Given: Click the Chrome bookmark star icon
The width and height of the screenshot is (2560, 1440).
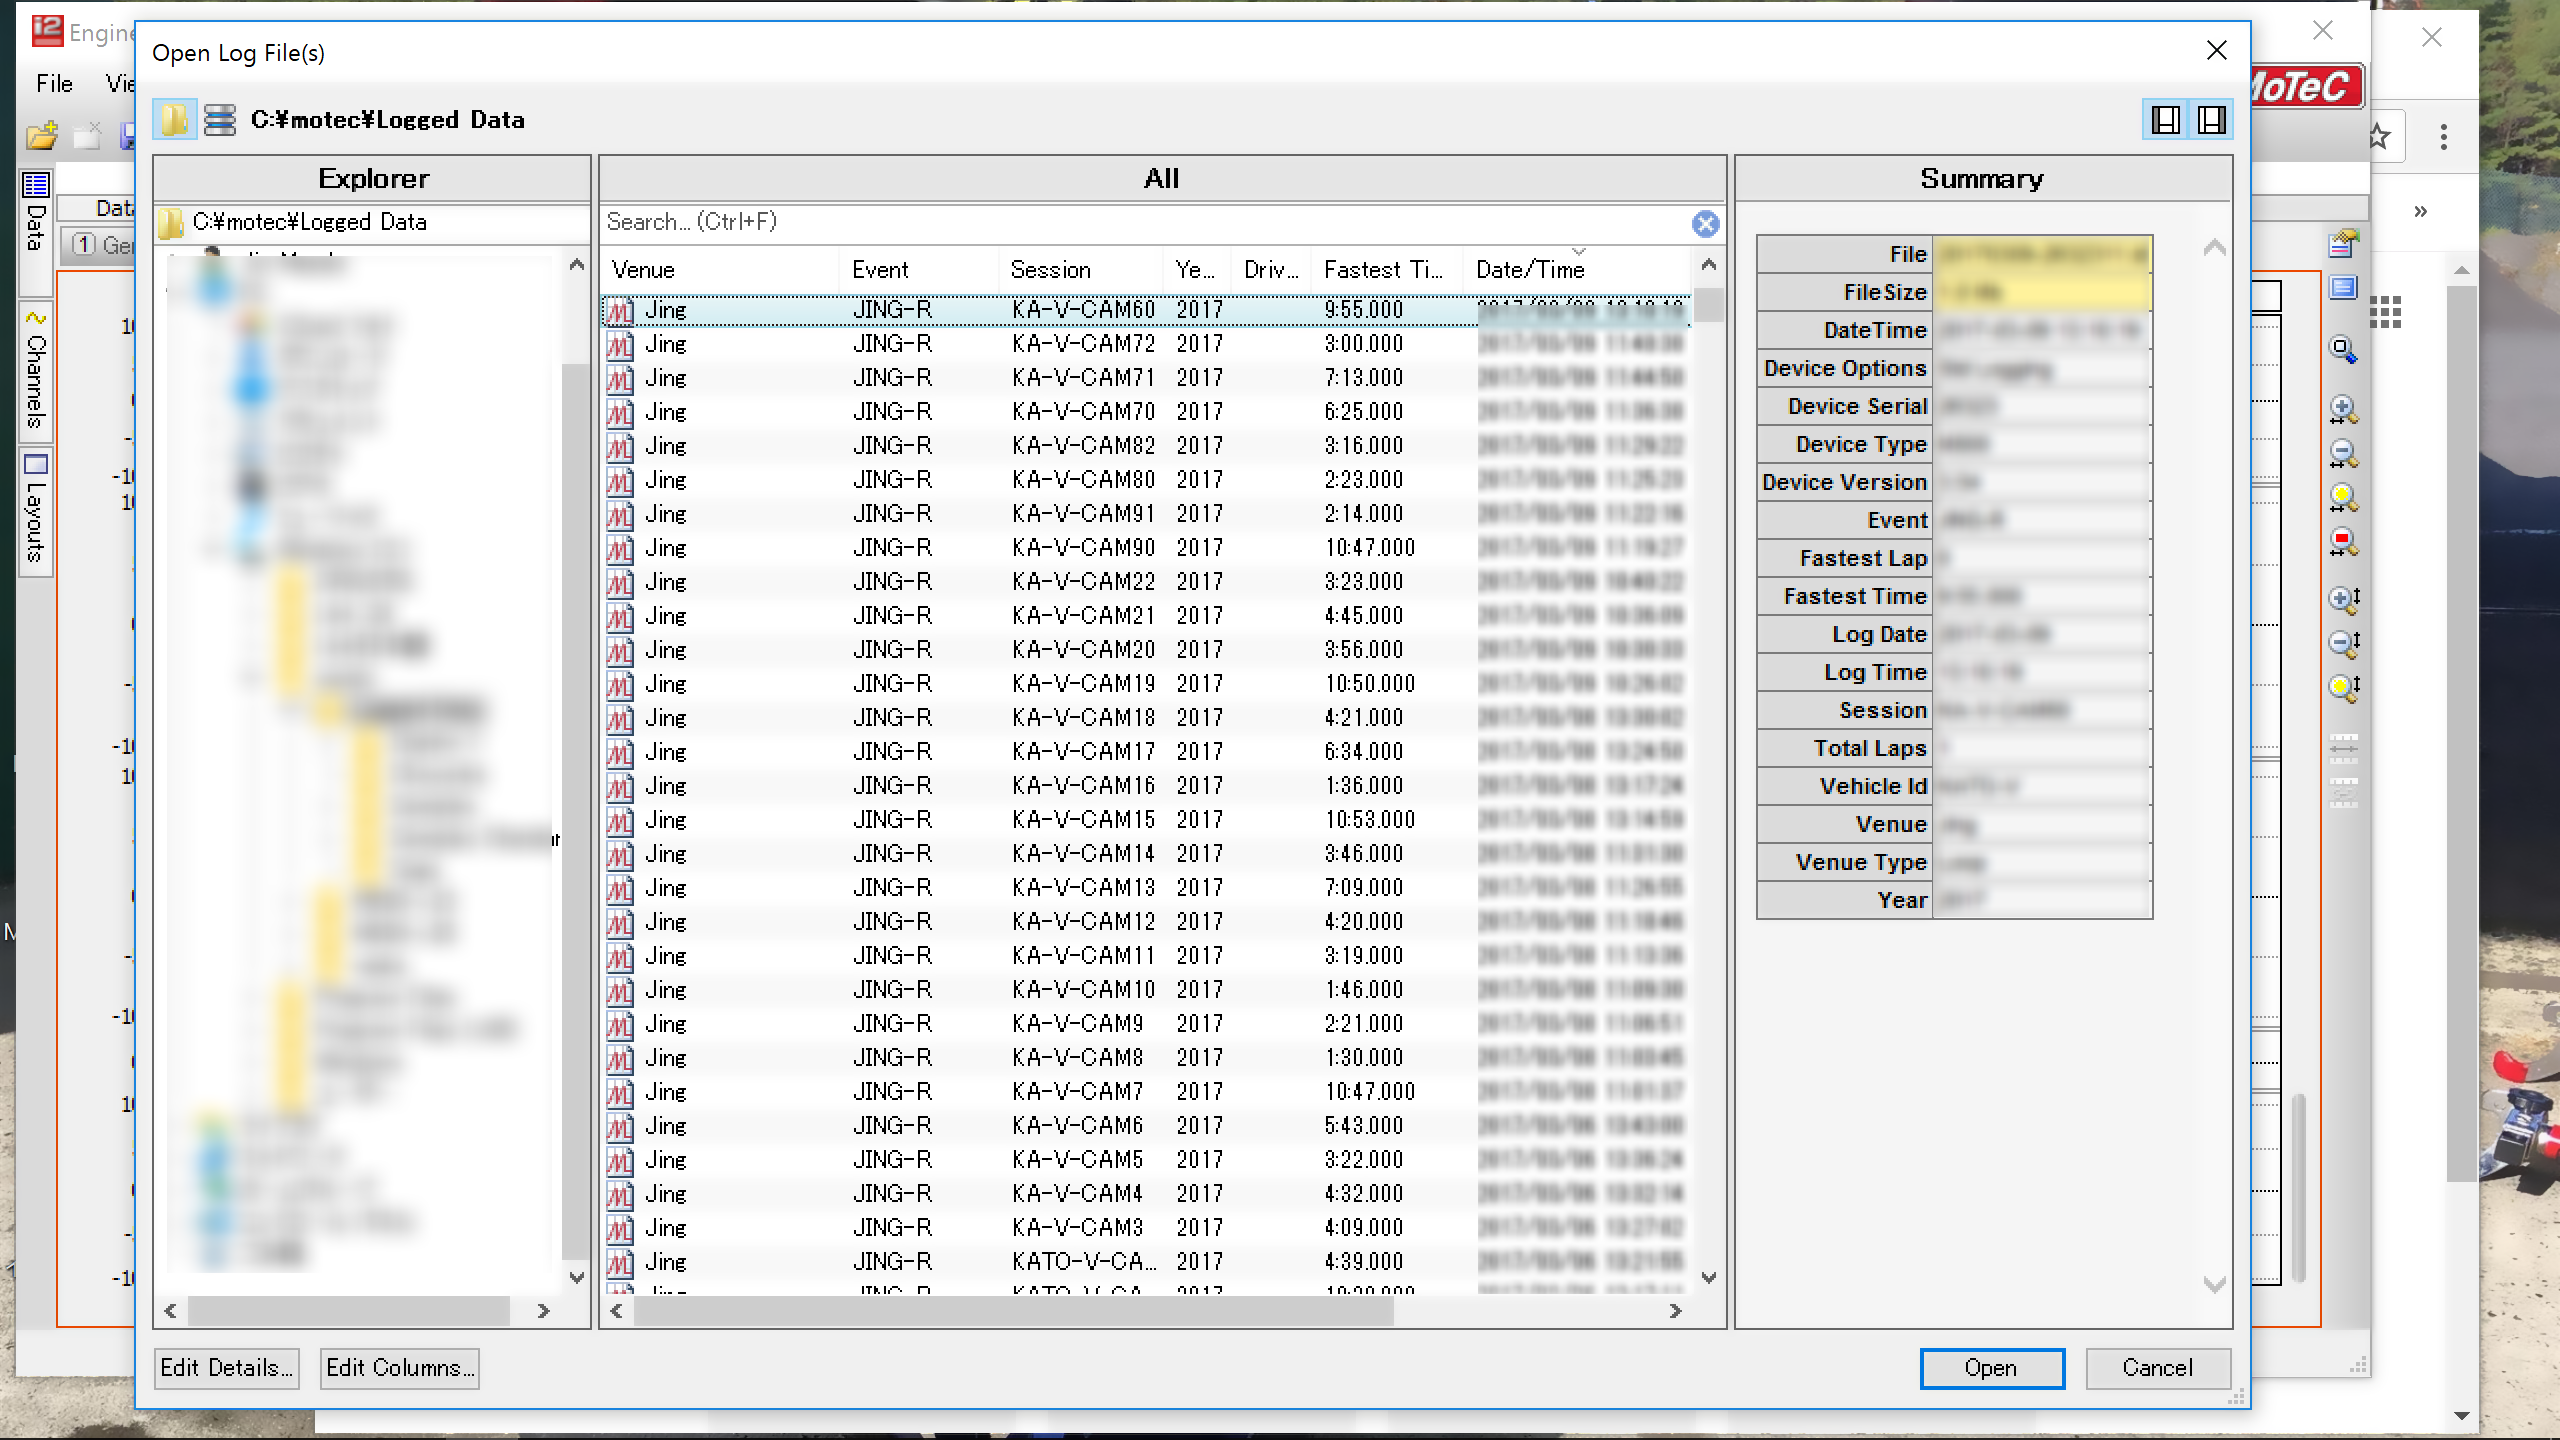Looking at the screenshot, I should pyautogui.click(x=2380, y=137).
